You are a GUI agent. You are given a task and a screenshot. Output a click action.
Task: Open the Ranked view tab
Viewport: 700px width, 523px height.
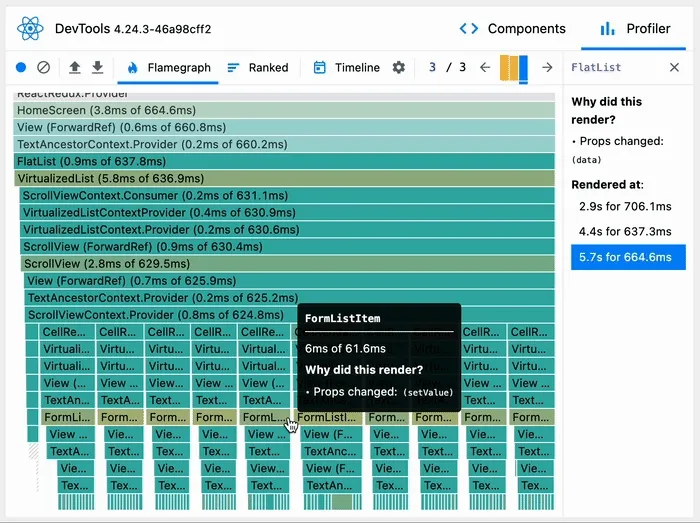(x=258, y=67)
